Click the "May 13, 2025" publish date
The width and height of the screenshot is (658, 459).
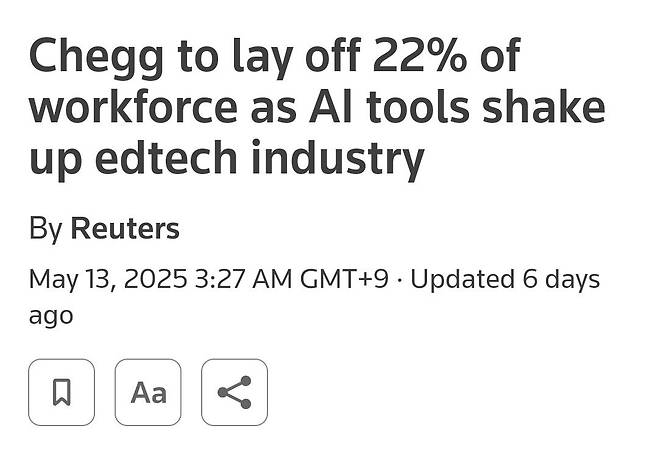[x=108, y=278]
